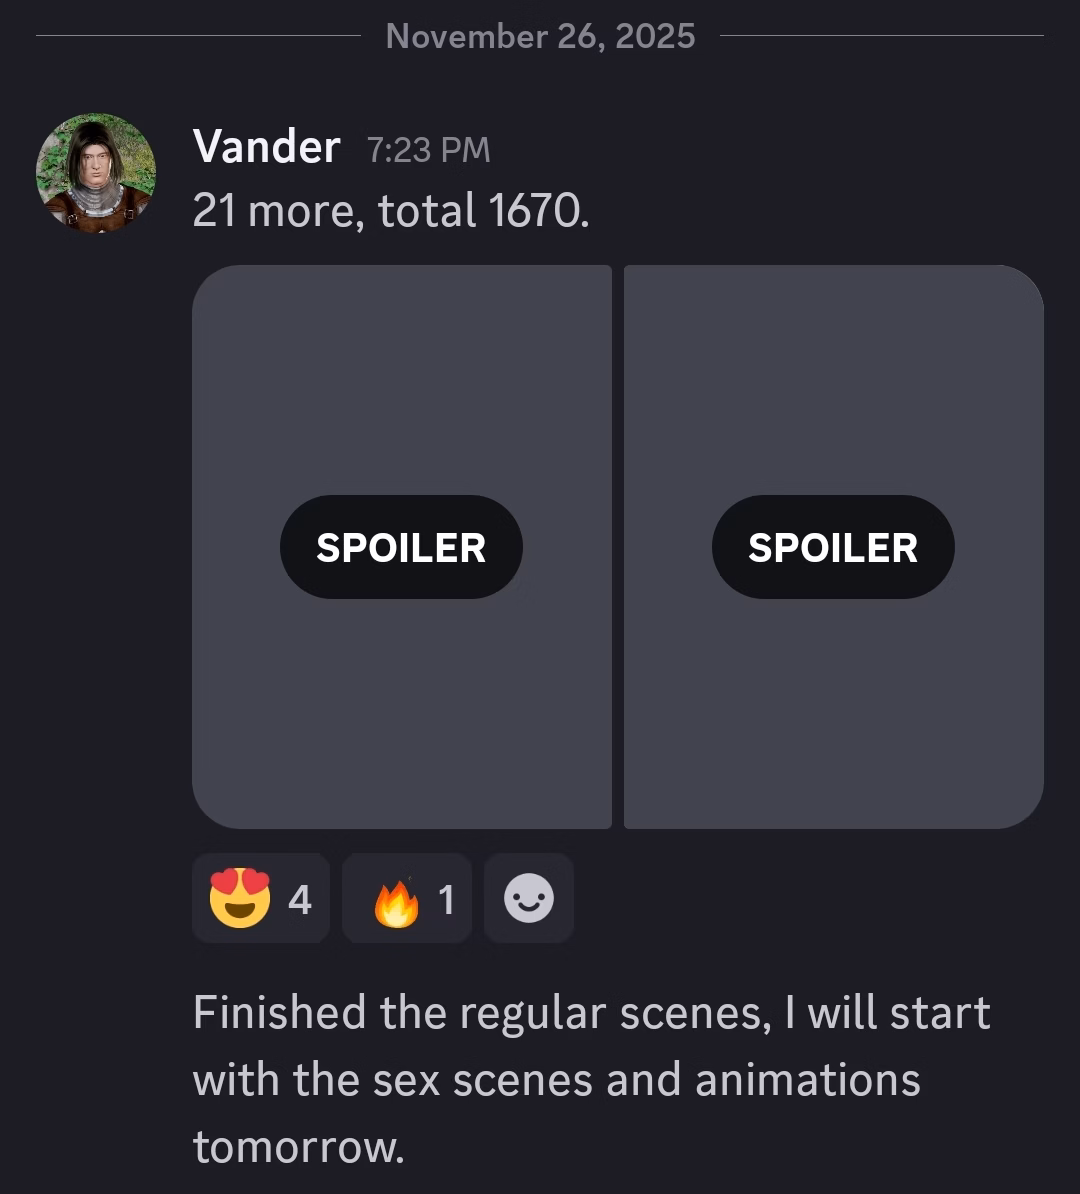Click the 7:23 PM message timestamp
The height and width of the screenshot is (1194, 1080).
pos(428,150)
